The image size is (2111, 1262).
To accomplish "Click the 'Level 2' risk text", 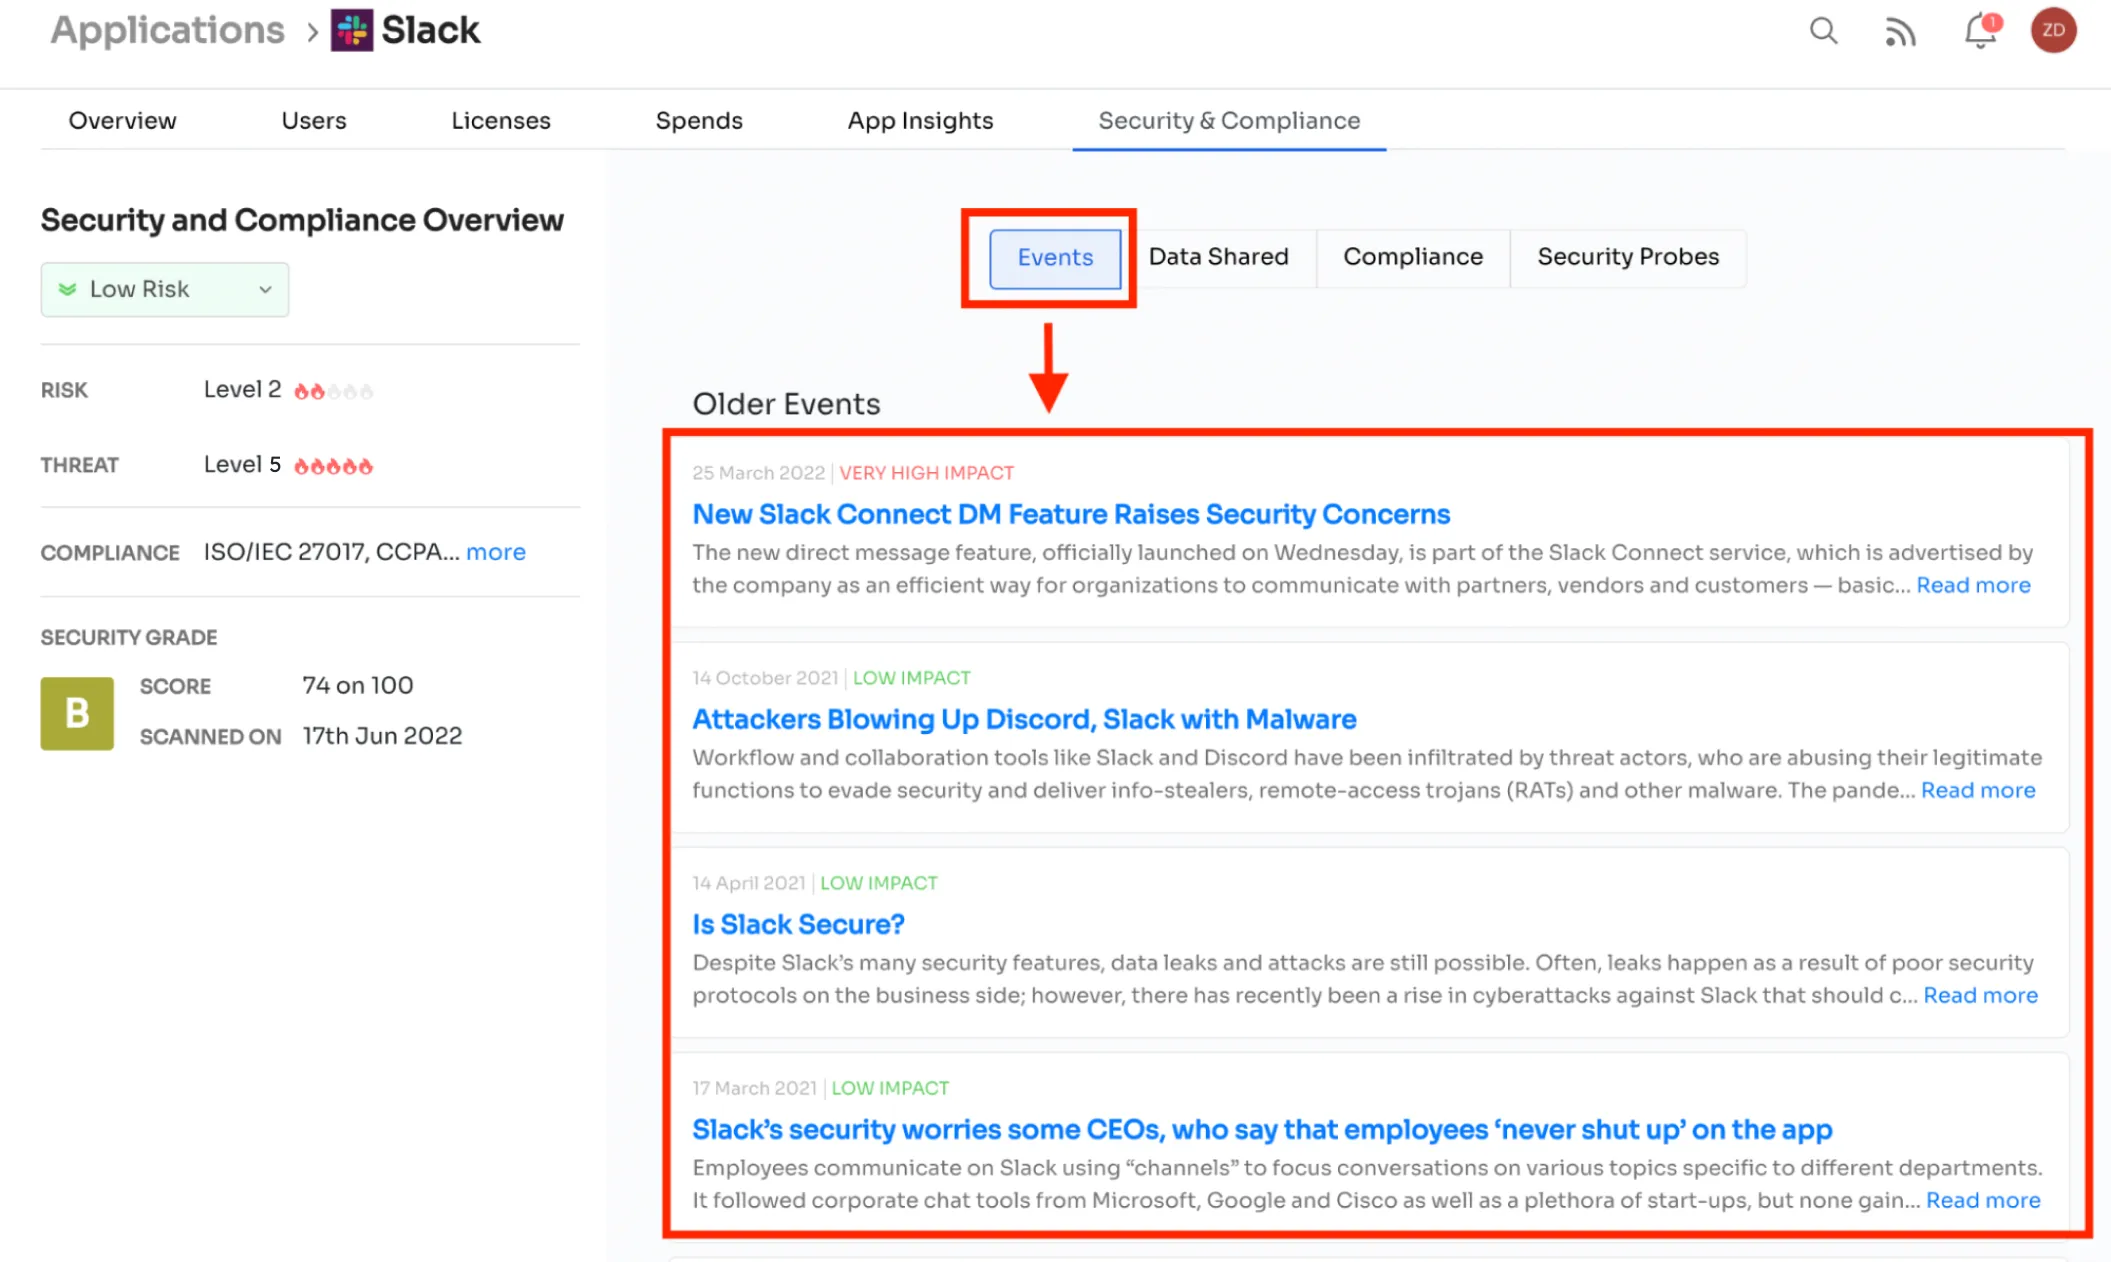I will click(242, 390).
